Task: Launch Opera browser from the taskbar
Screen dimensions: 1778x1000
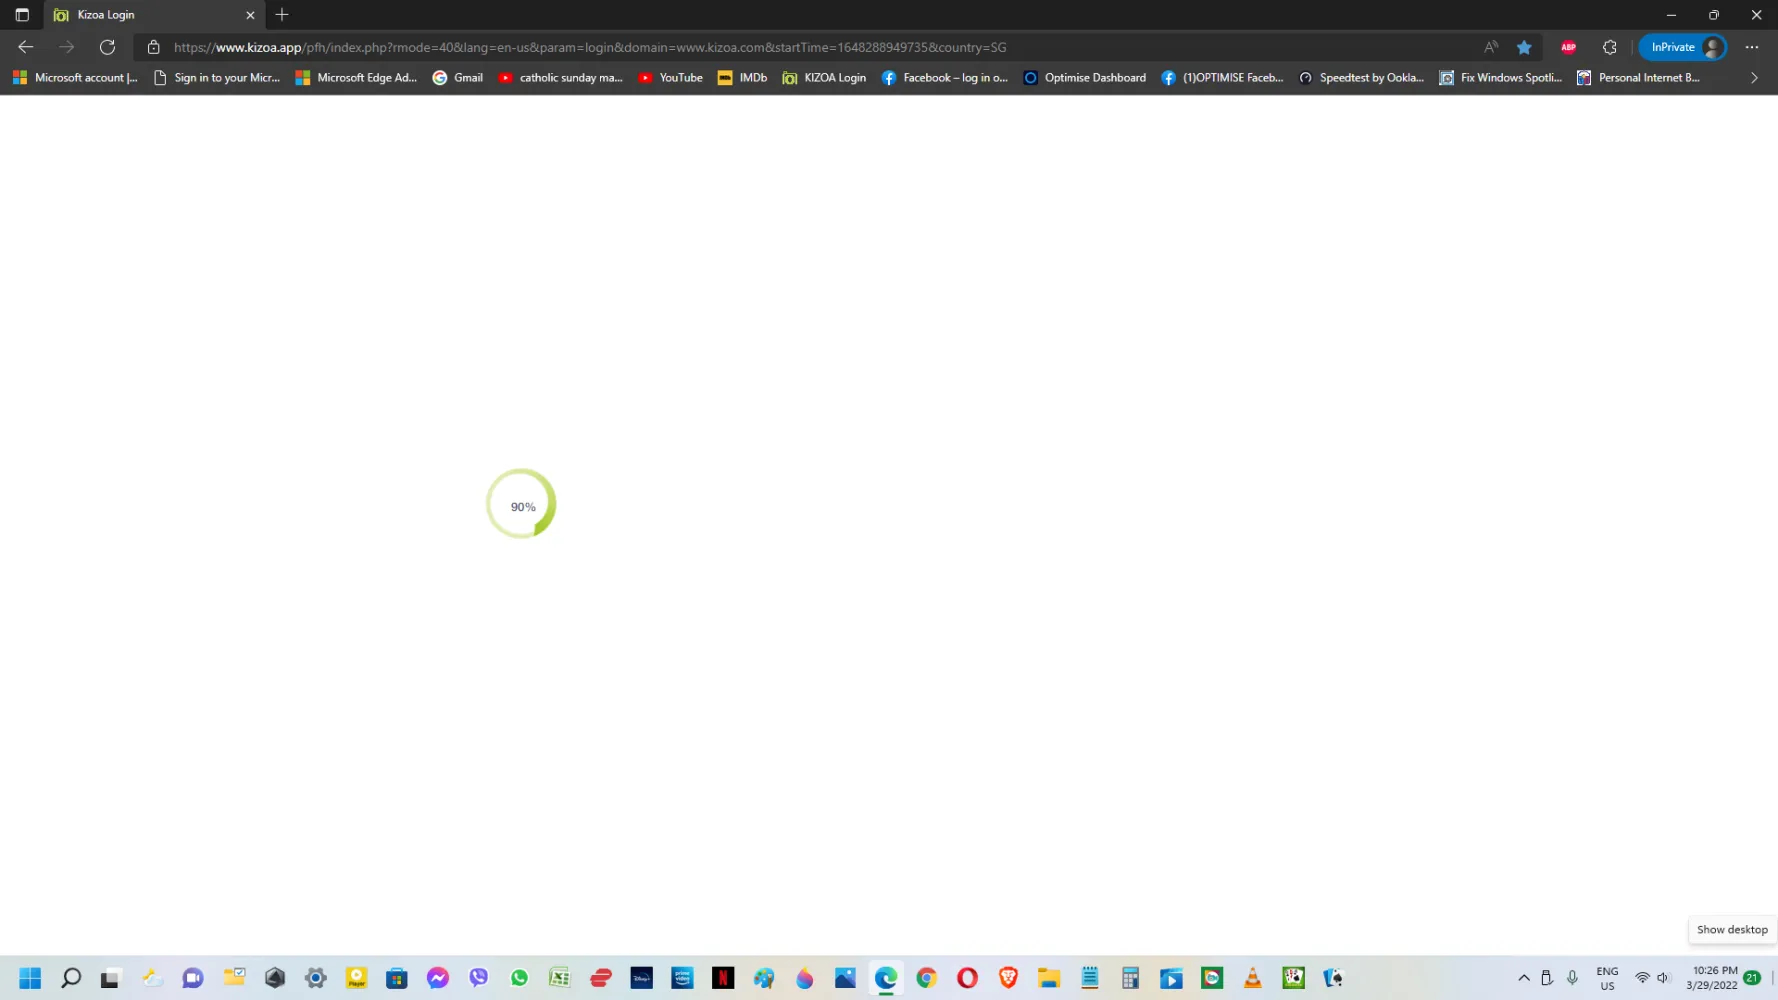Action: 968,978
